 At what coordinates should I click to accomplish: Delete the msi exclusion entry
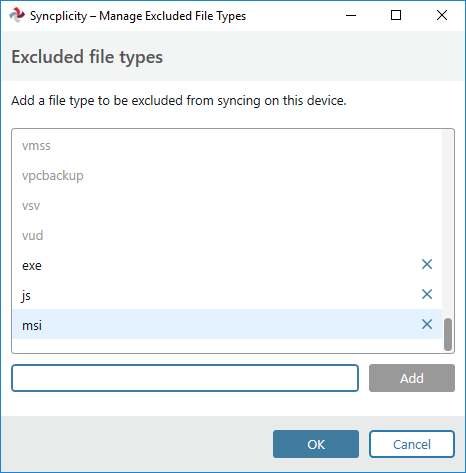[x=427, y=324]
